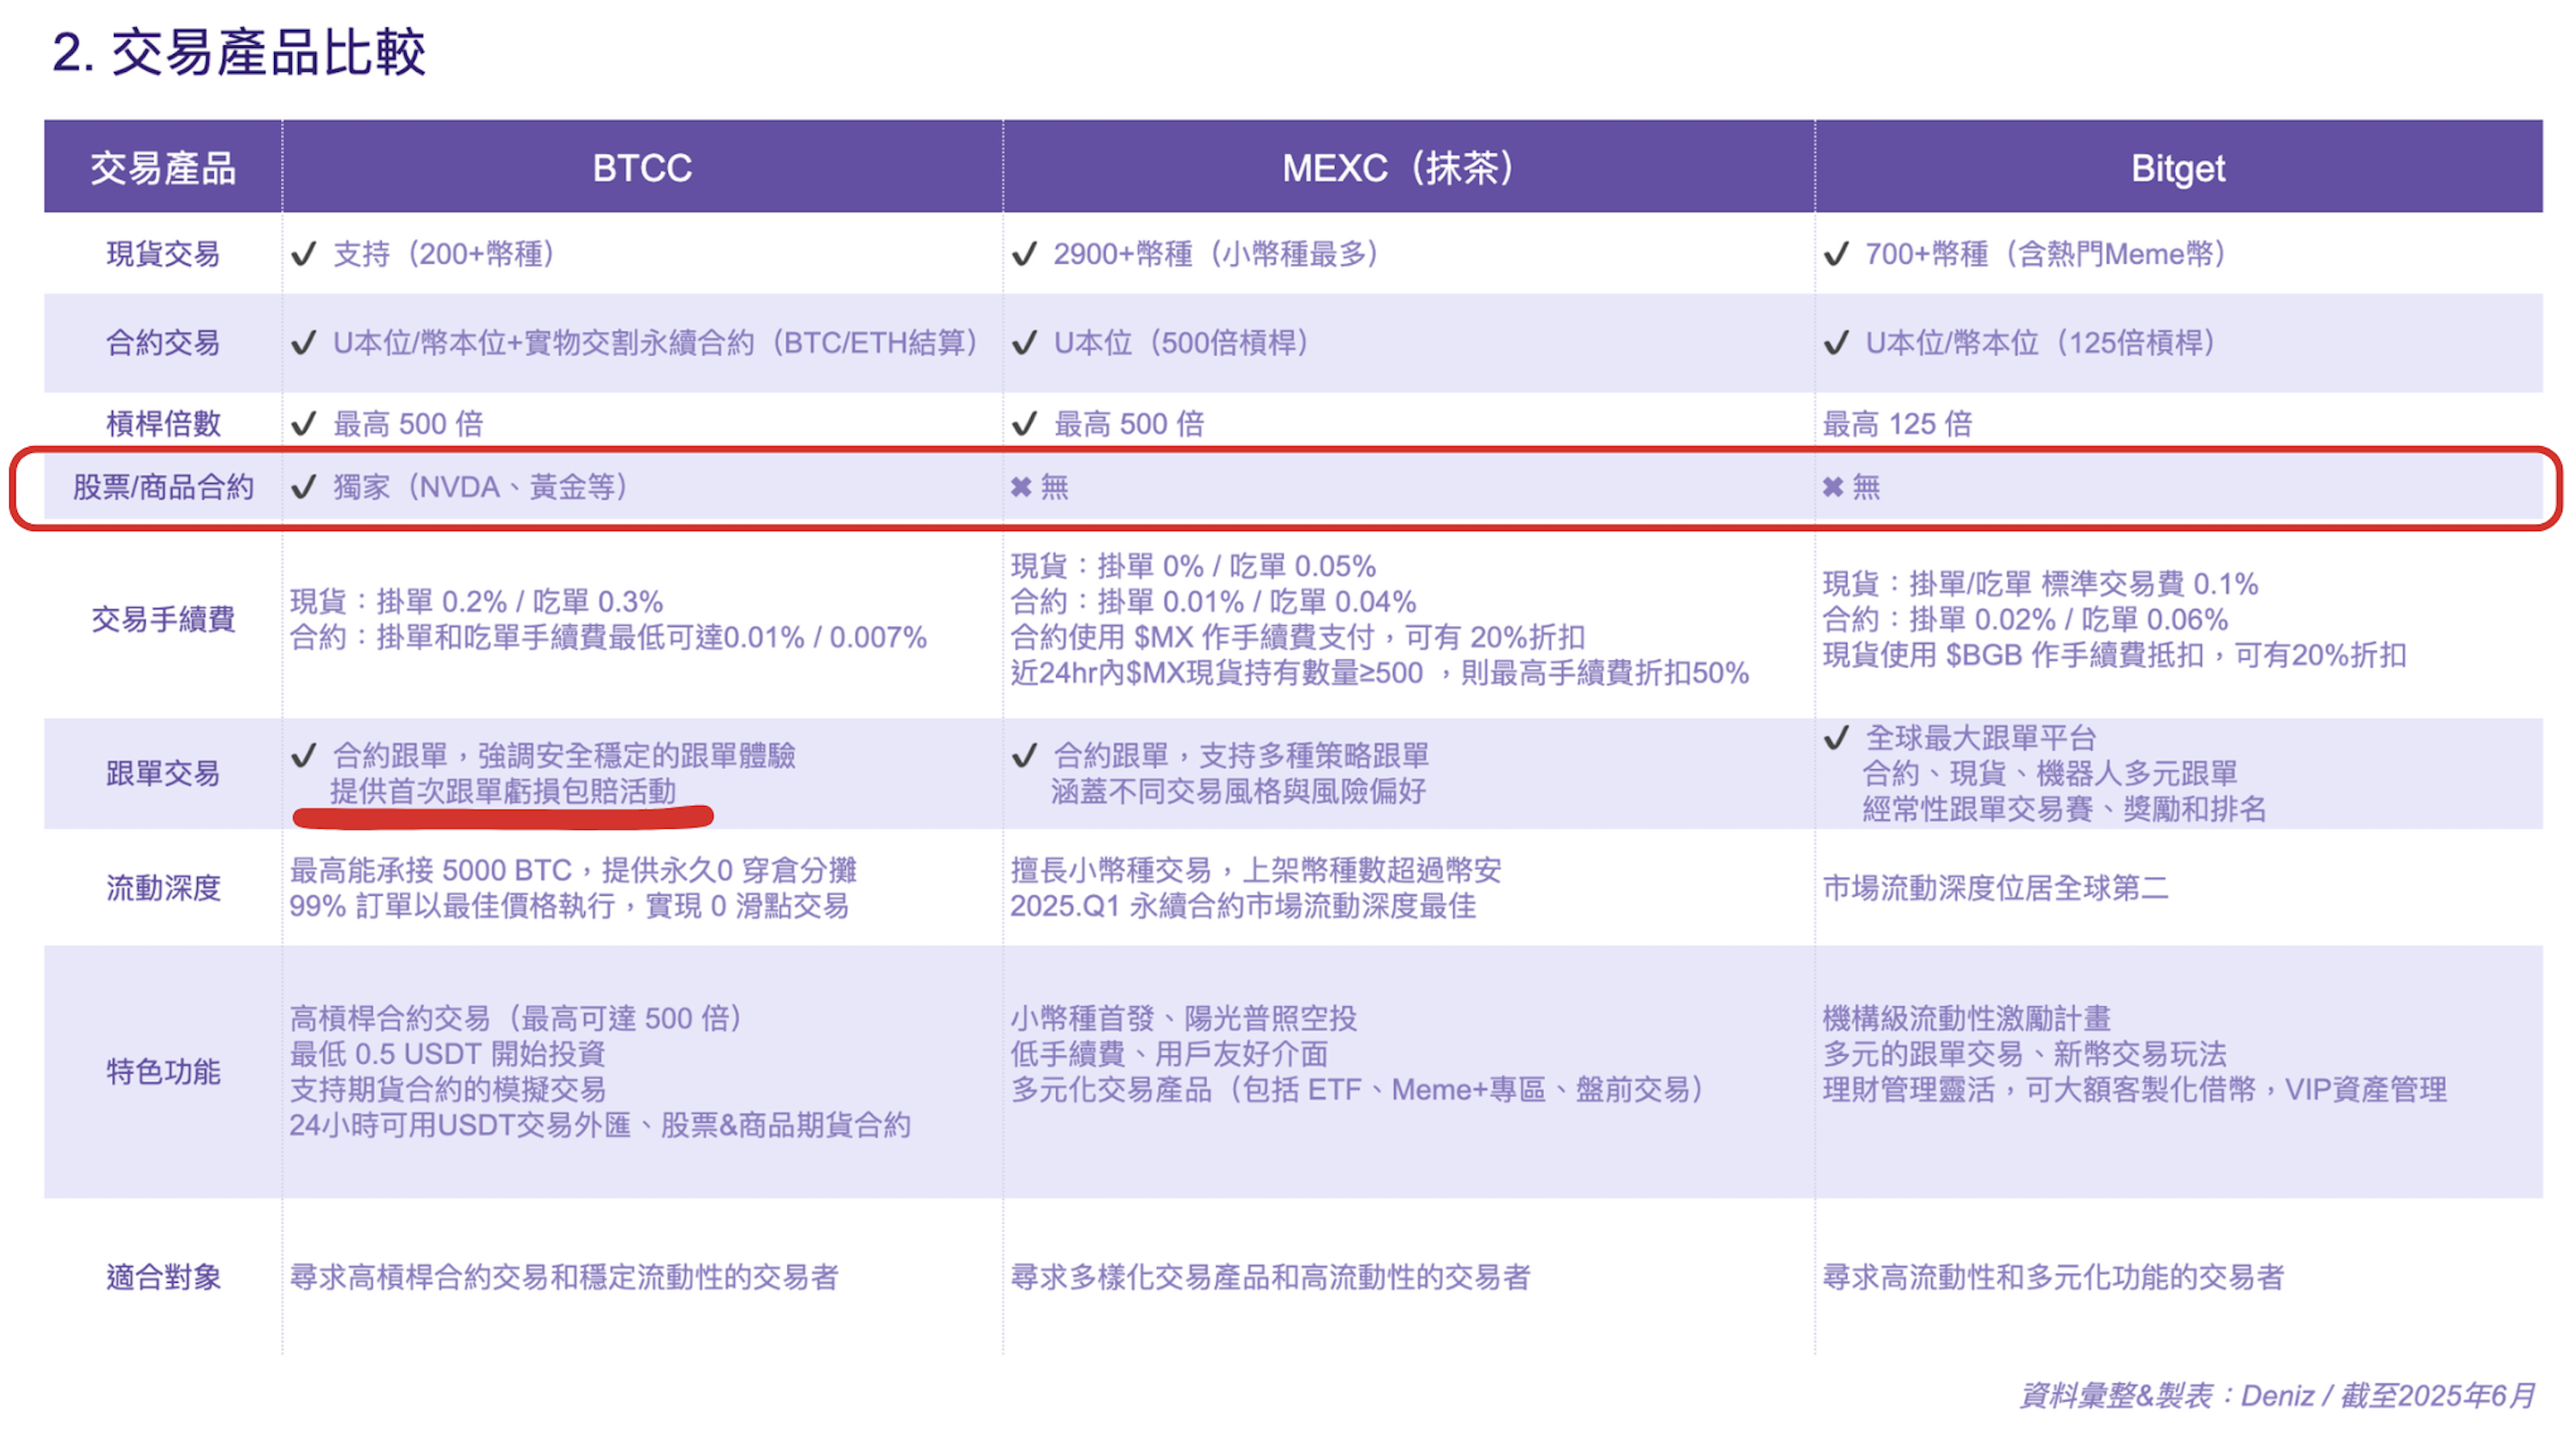2576x1432 pixels.
Task: Click the checkmark next to BTCC 合約跟單
Action: point(303,757)
